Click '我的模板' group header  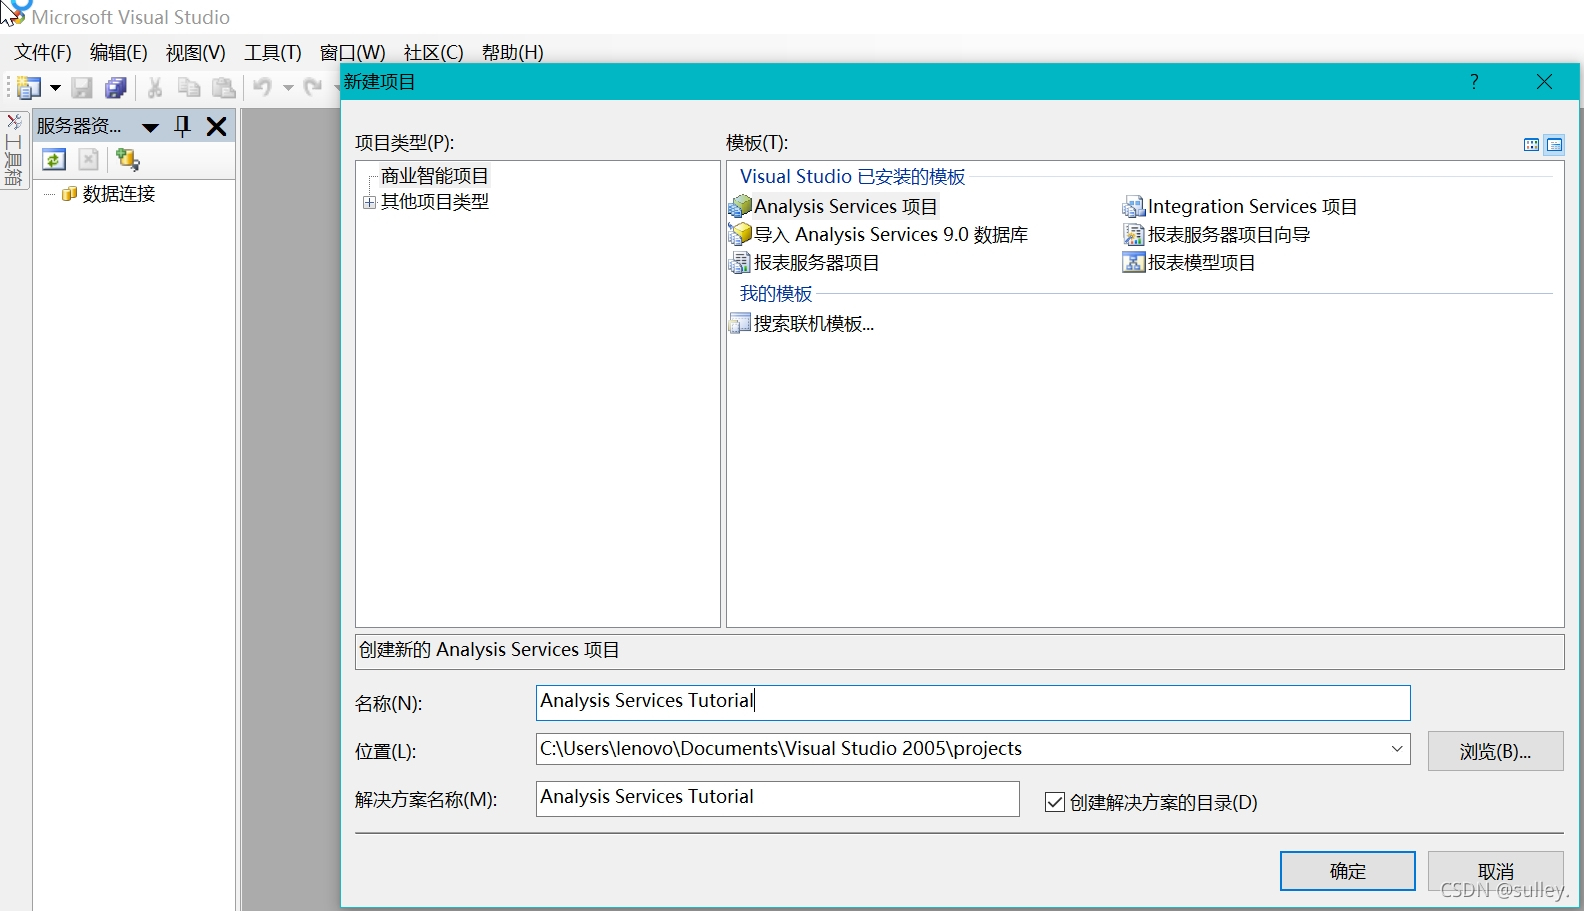click(776, 294)
